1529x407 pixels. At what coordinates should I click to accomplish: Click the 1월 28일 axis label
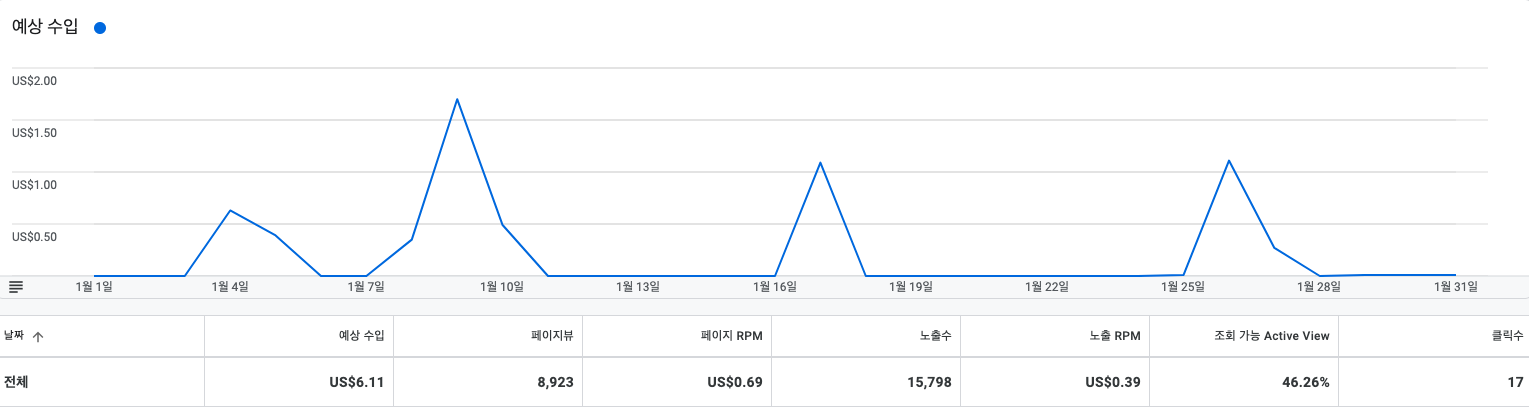(1319, 287)
